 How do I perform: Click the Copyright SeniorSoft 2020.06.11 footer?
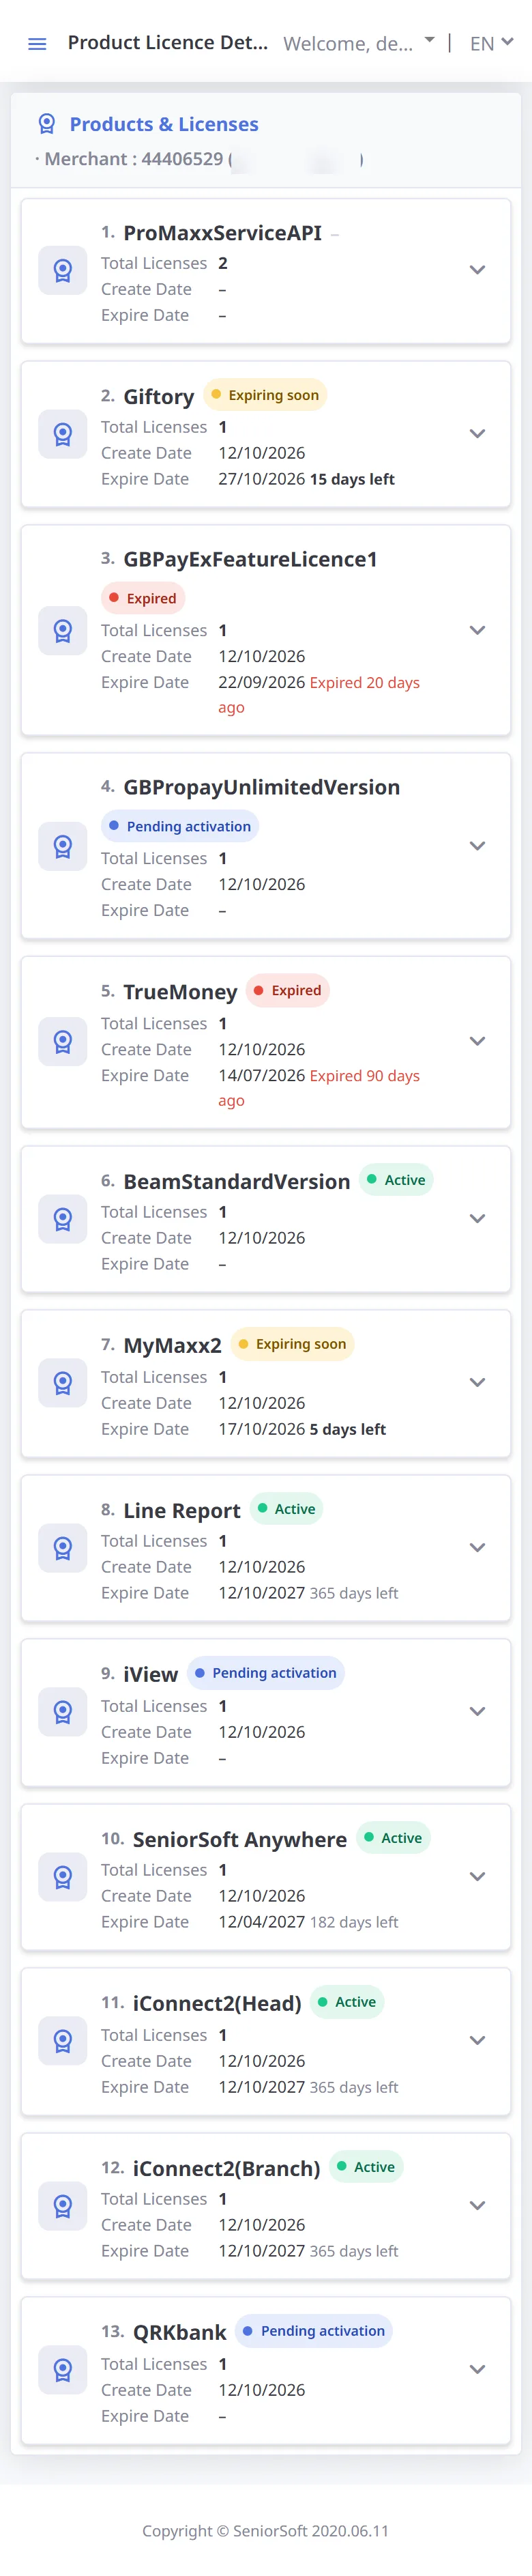point(266,2531)
